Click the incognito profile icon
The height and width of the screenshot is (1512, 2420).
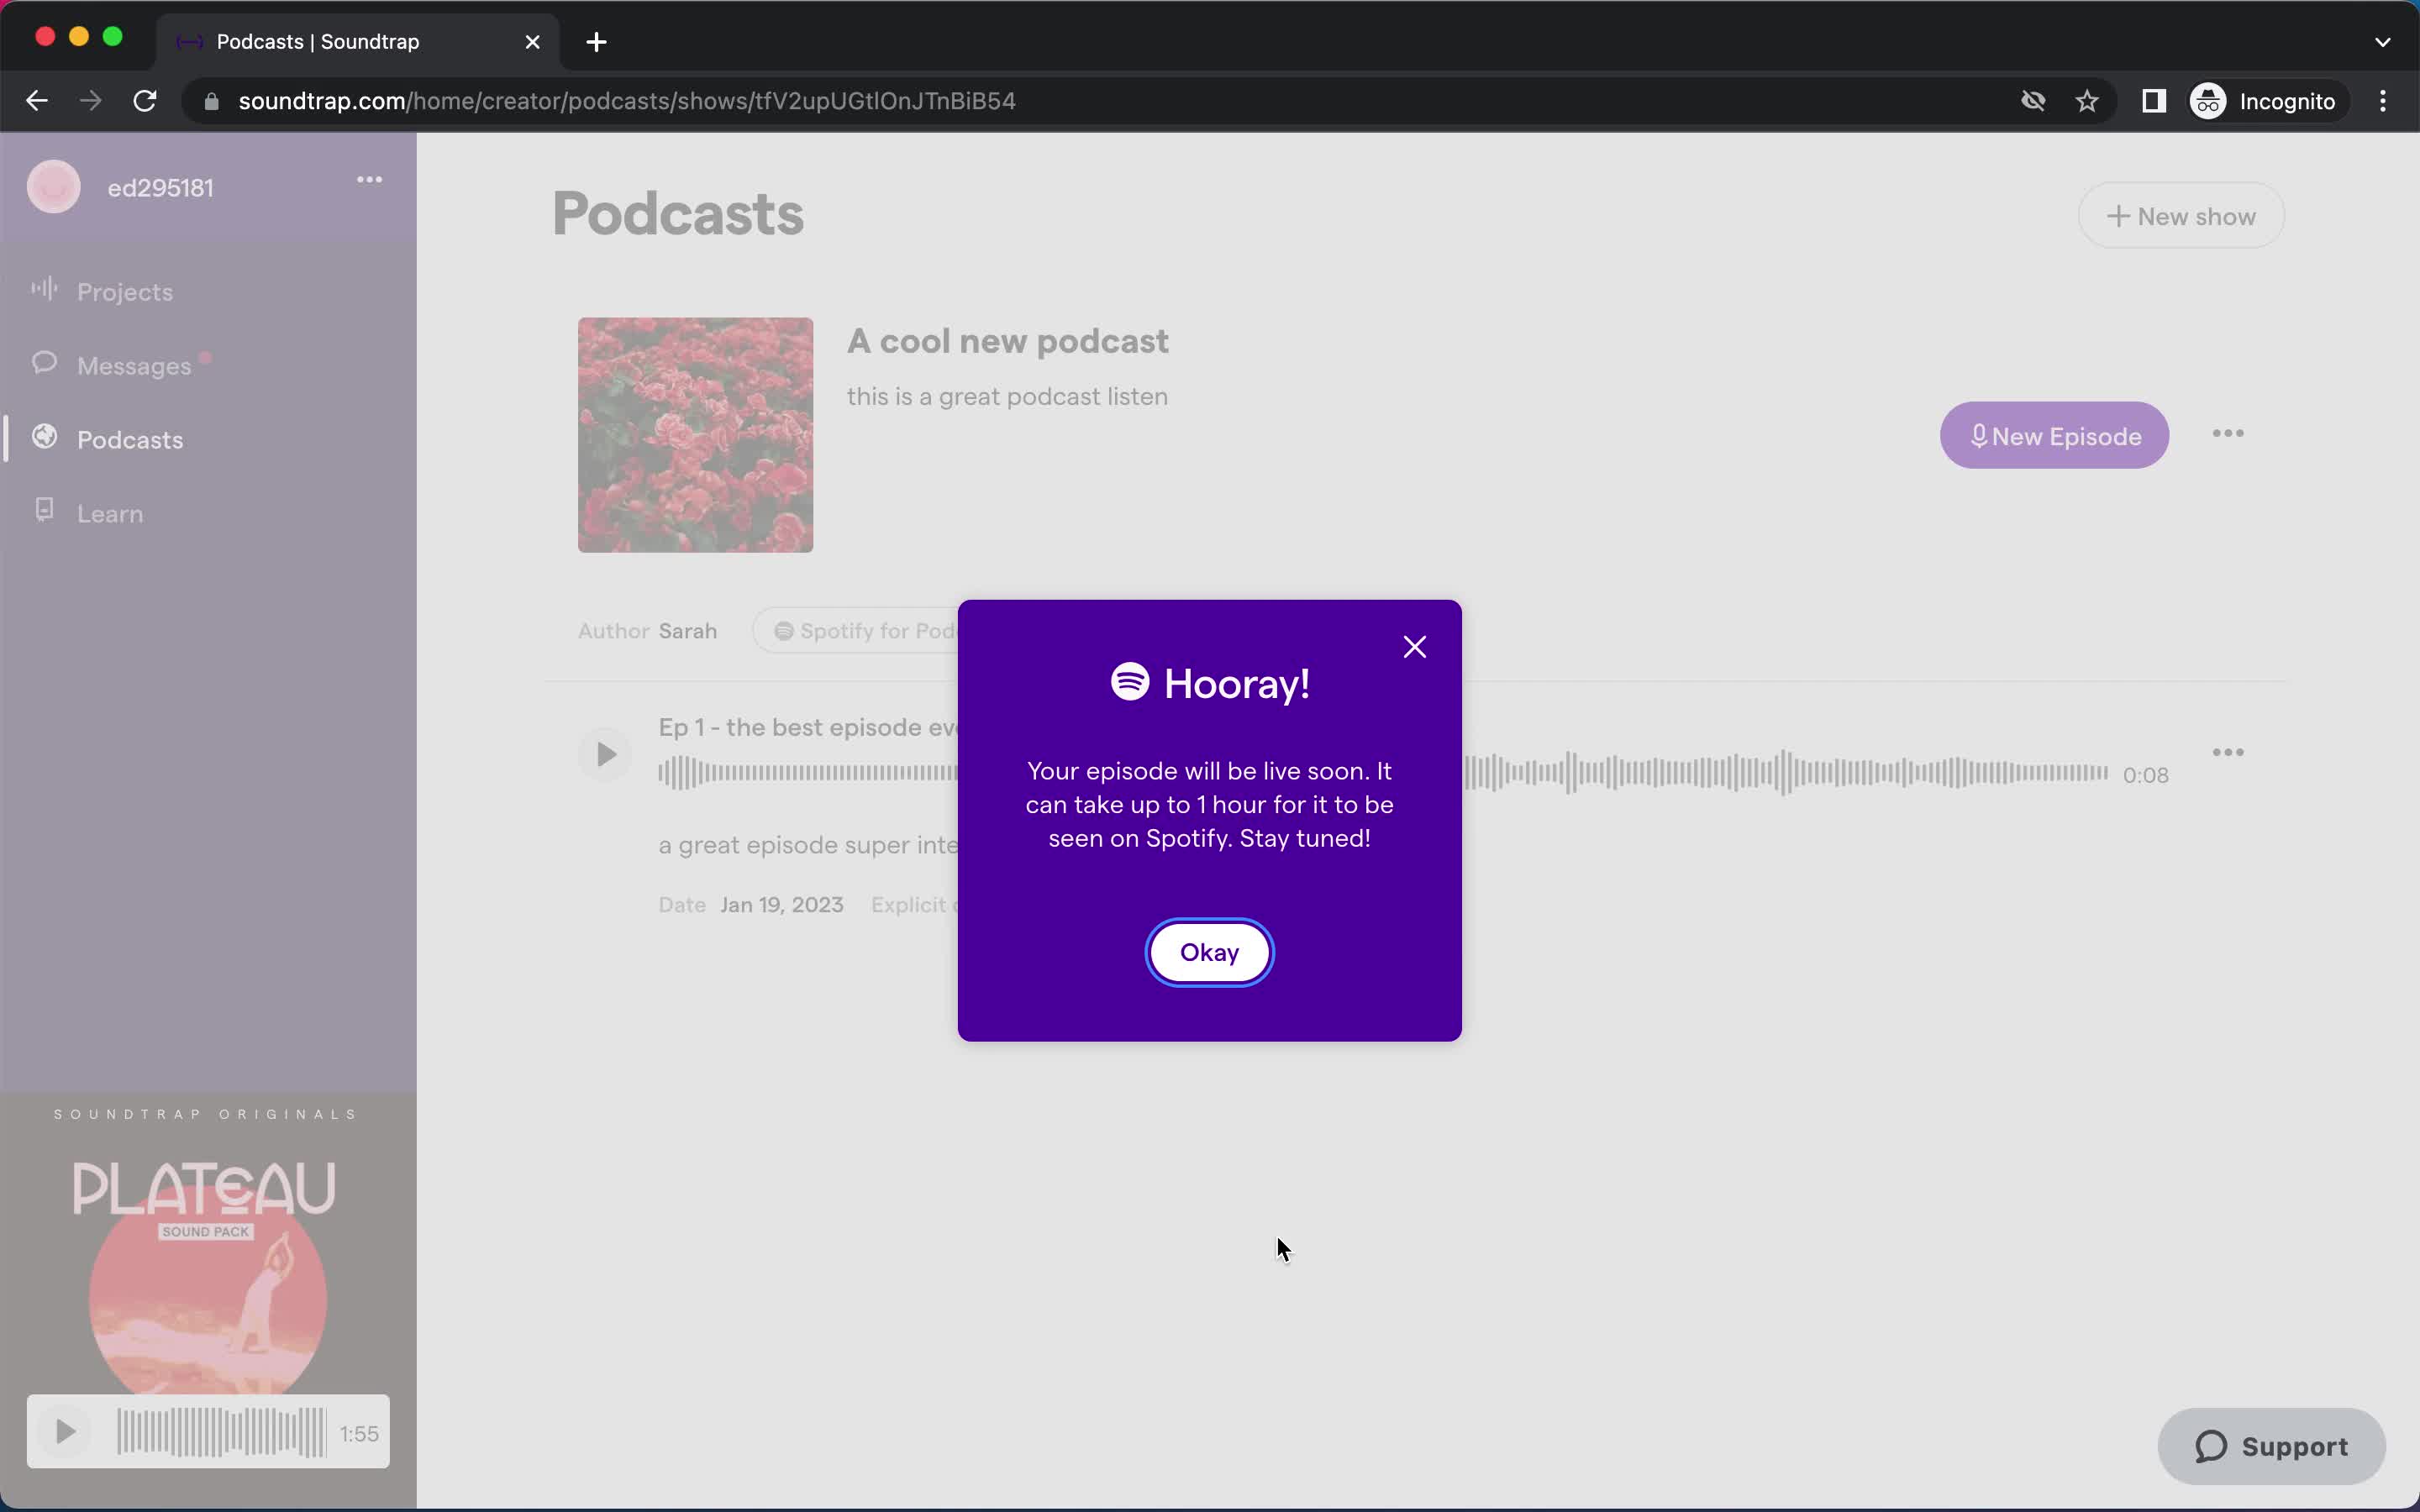tap(2207, 99)
